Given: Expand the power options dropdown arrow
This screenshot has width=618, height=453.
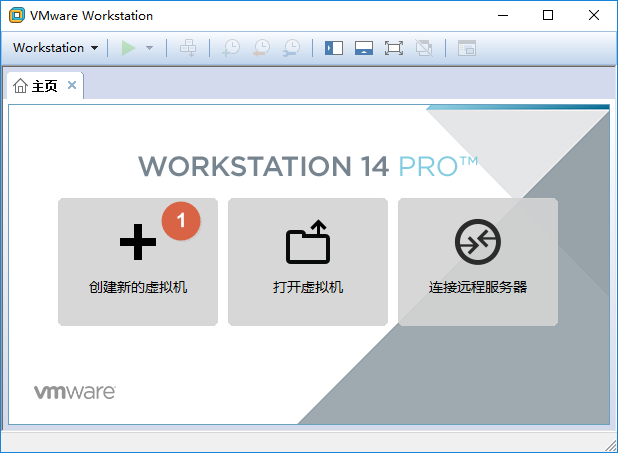Looking at the screenshot, I should click(149, 48).
